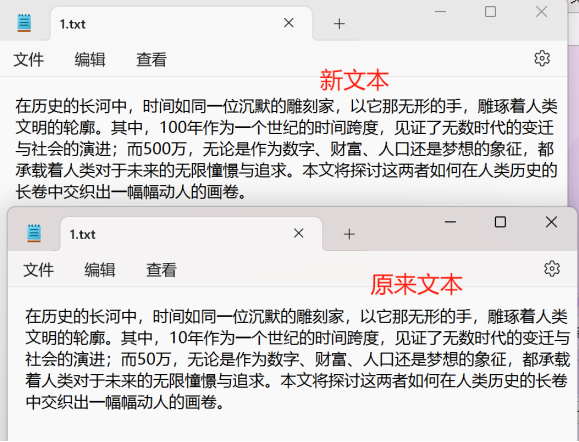Close 1.txt tab in top window
Image resolution: width=579 pixels, height=442 pixels.
click(x=289, y=23)
